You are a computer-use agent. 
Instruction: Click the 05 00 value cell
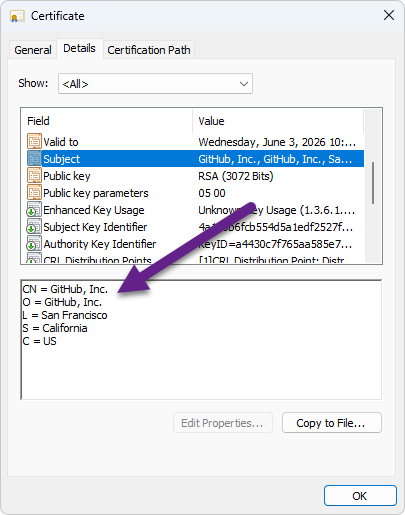[x=212, y=193]
